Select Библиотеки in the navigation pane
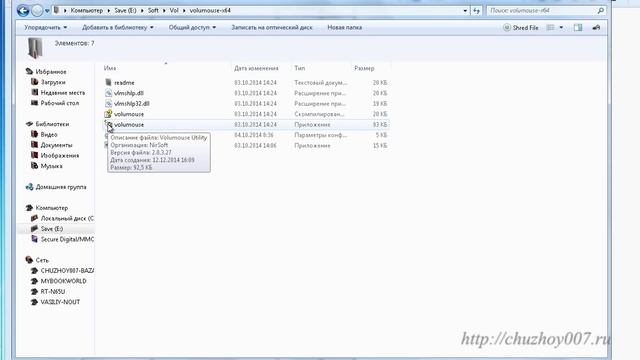640x360 pixels. pos(52,124)
